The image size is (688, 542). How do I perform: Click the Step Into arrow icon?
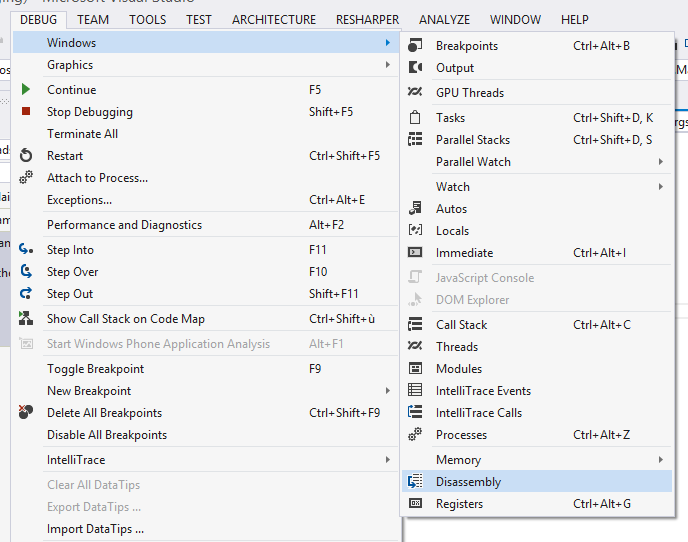tap(26, 249)
